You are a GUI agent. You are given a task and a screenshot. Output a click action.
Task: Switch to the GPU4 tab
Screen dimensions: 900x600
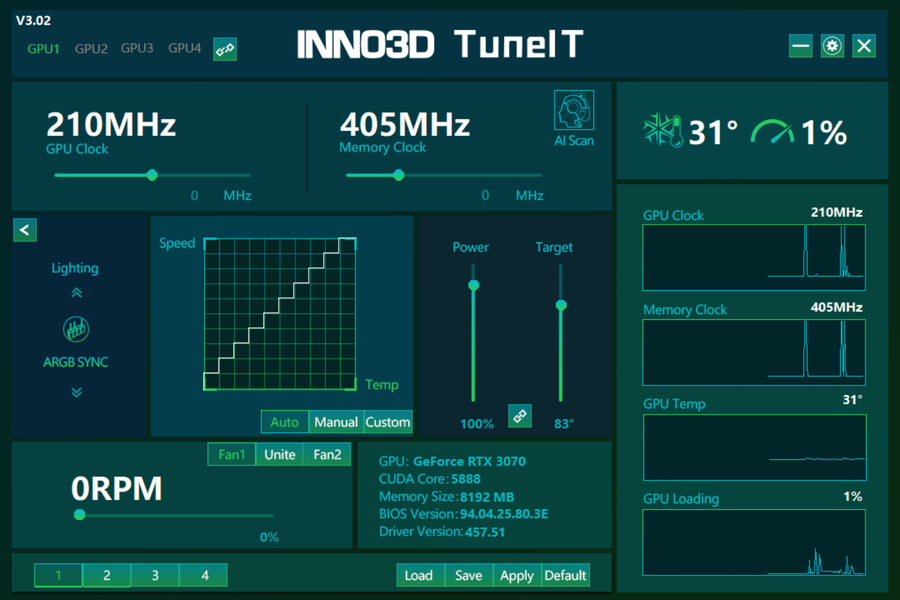pyautogui.click(x=184, y=48)
